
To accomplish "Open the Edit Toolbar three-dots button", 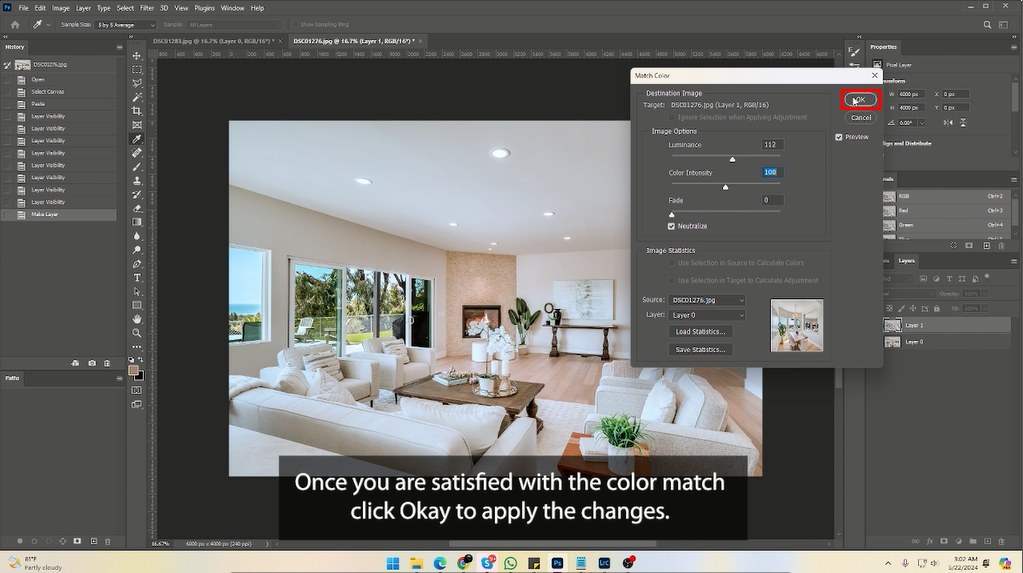I will pos(137,347).
